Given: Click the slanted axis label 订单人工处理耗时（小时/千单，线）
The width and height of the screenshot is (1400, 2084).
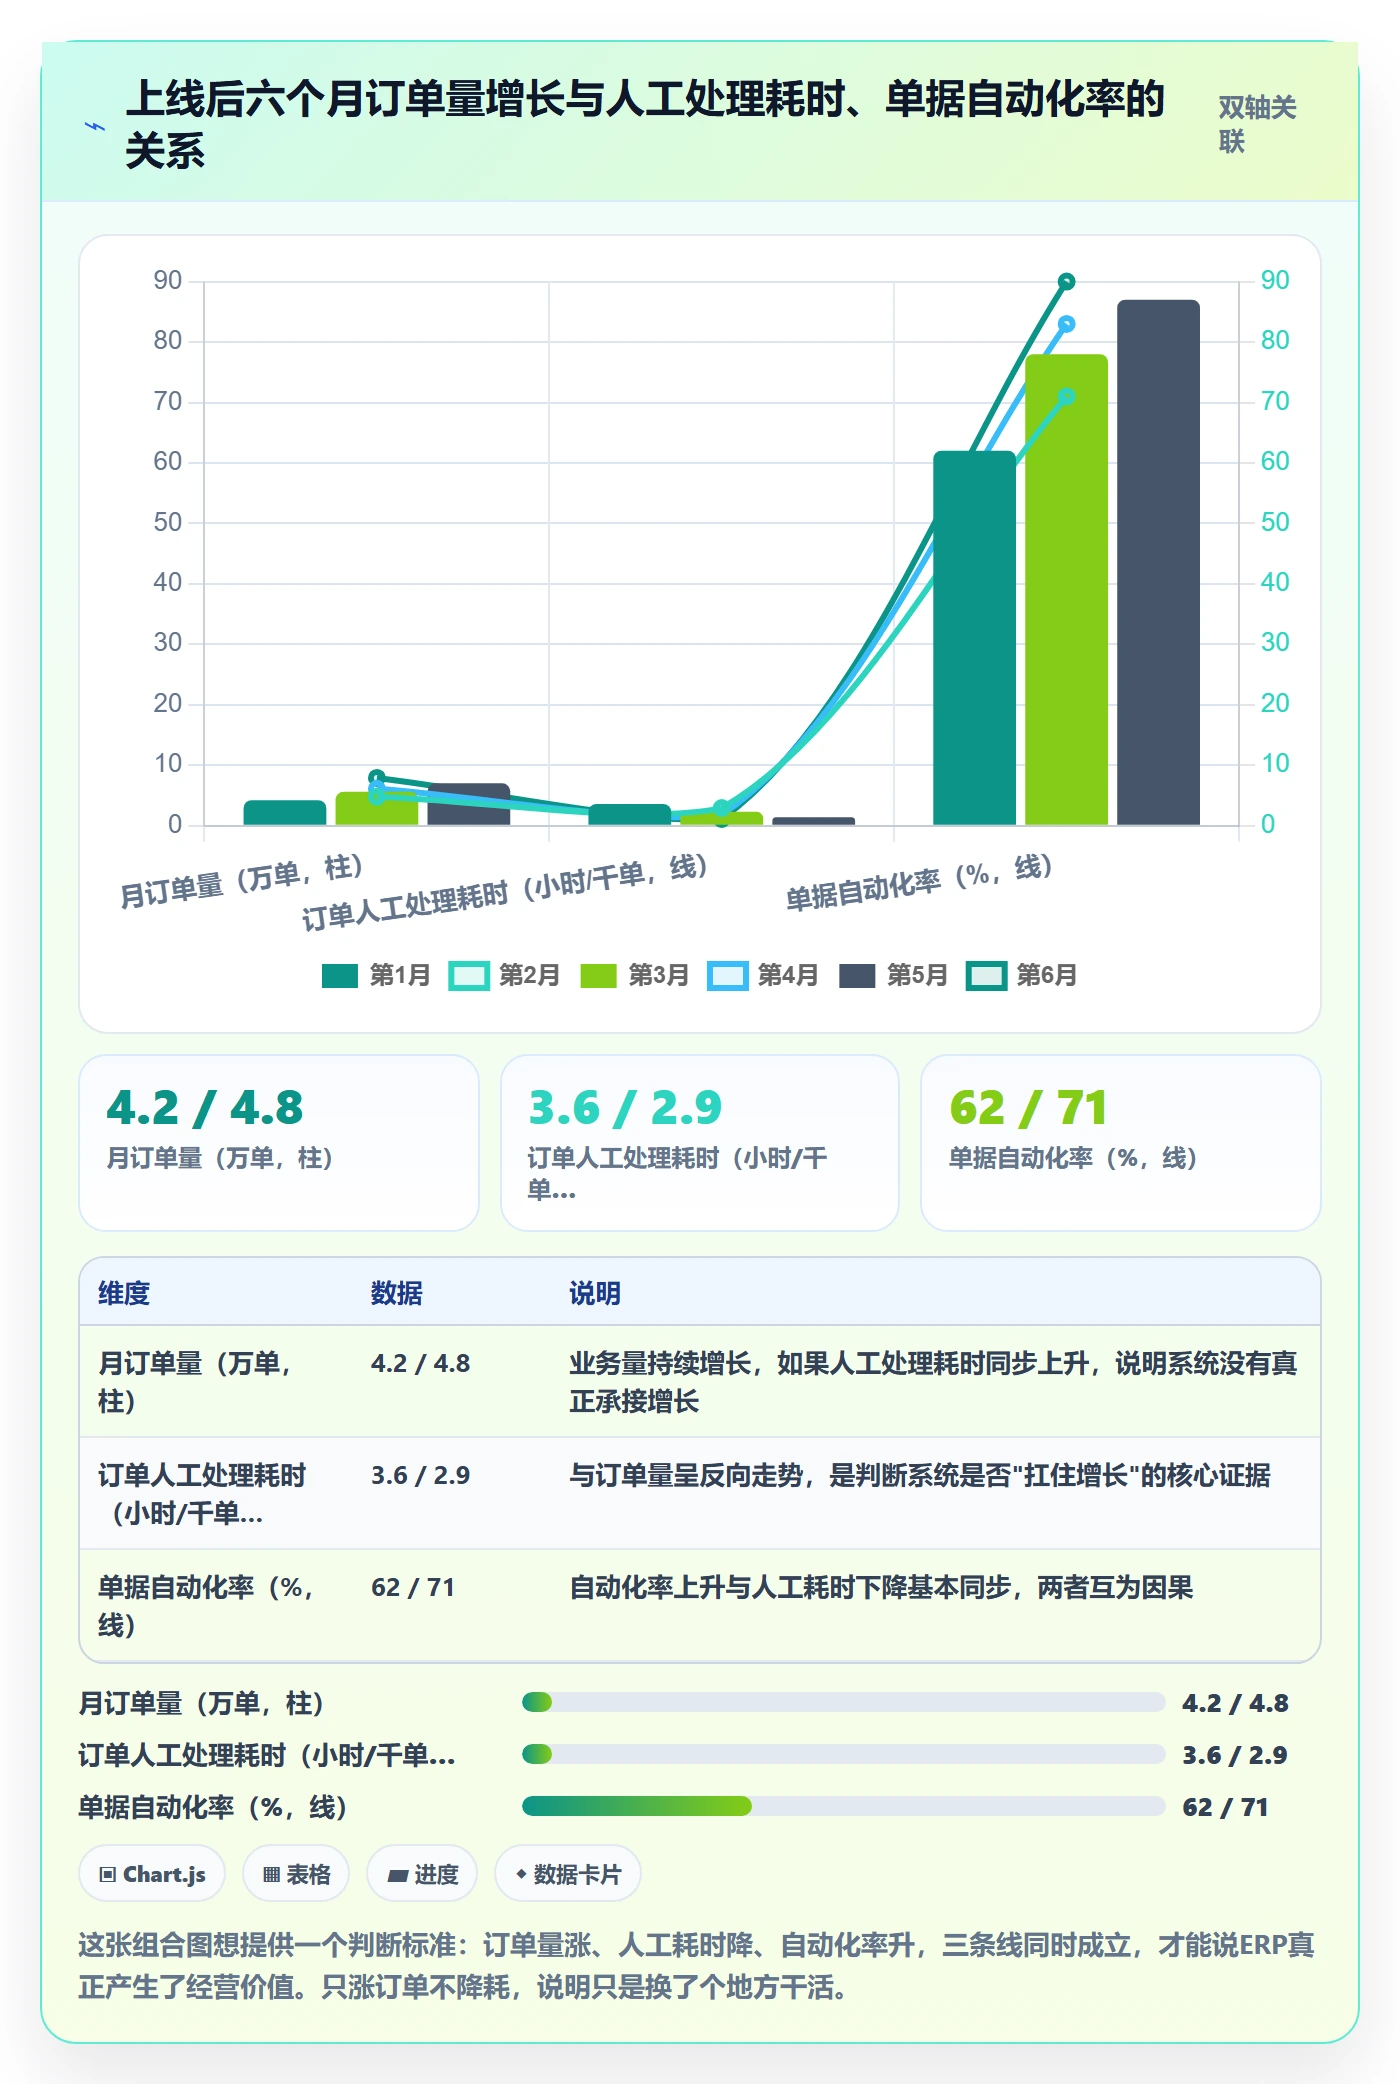Looking at the screenshot, I should pos(505,893).
